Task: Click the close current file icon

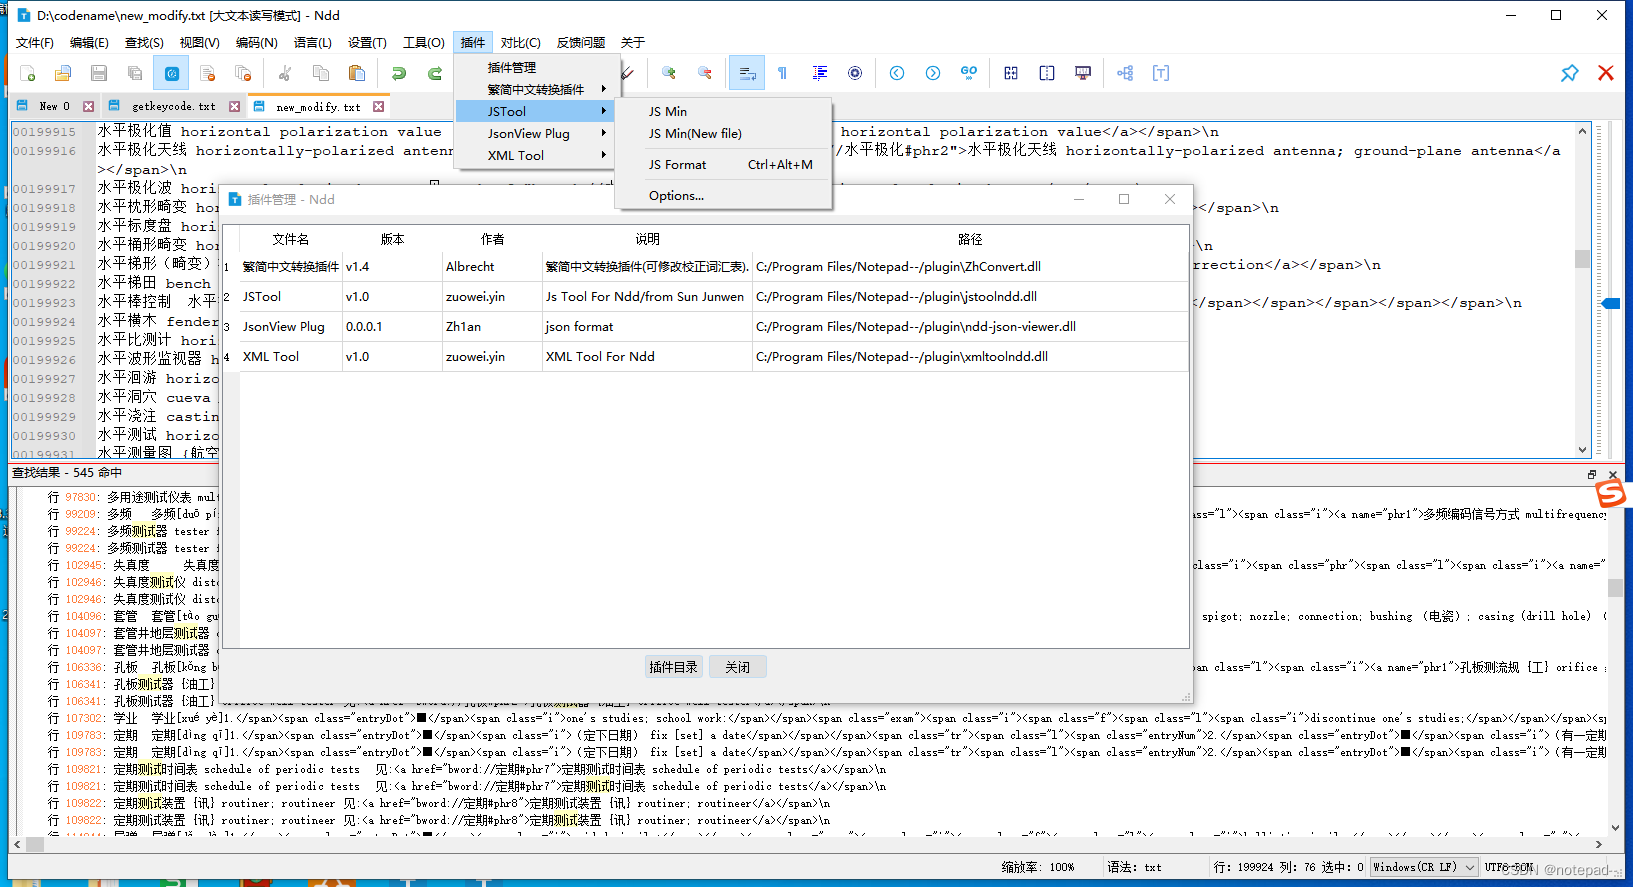Action: tap(207, 73)
